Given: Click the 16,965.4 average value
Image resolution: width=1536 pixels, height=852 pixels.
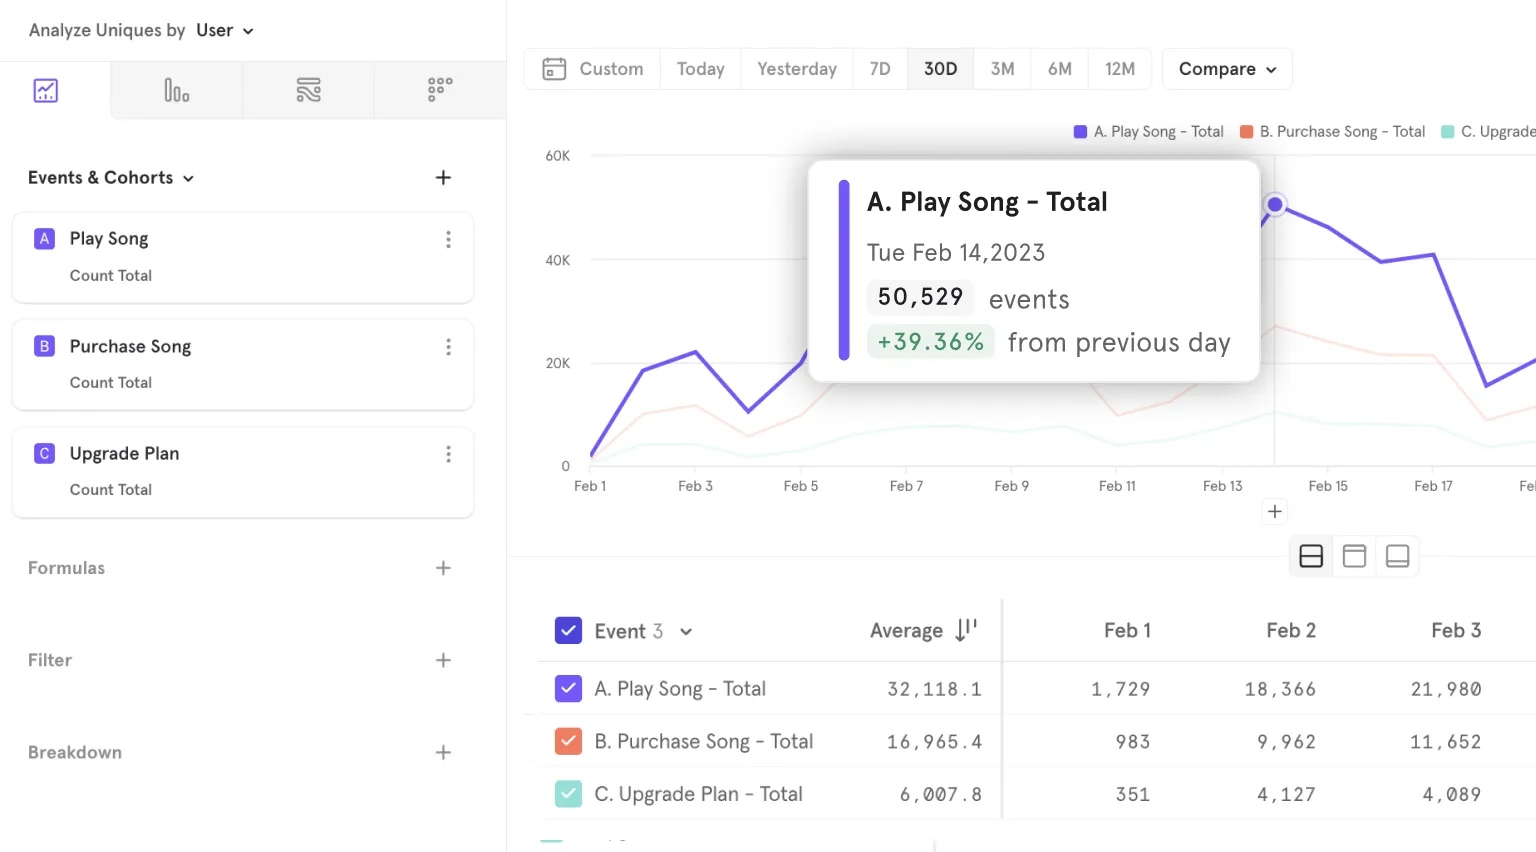Looking at the screenshot, I should (935, 742).
